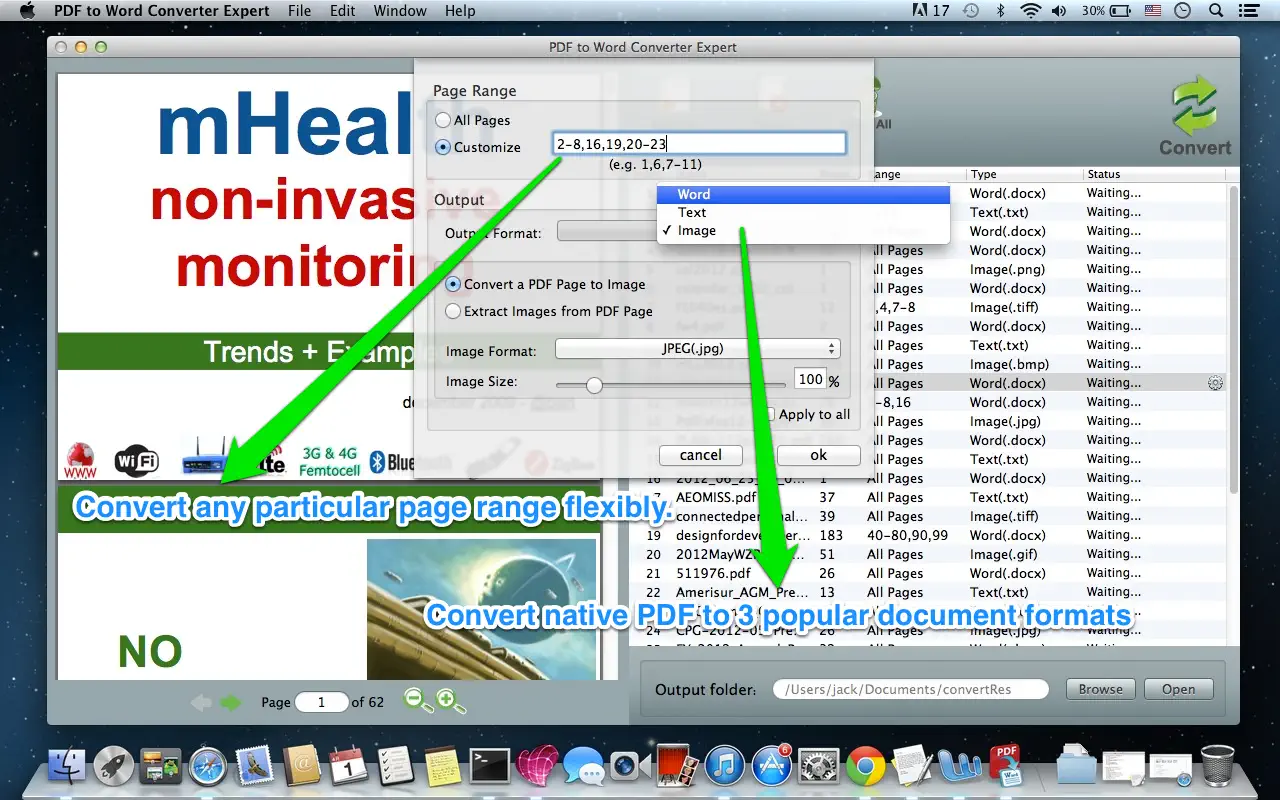Confirm settings with the ok button
Image resolution: width=1280 pixels, height=800 pixels.
[x=819, y=455]
